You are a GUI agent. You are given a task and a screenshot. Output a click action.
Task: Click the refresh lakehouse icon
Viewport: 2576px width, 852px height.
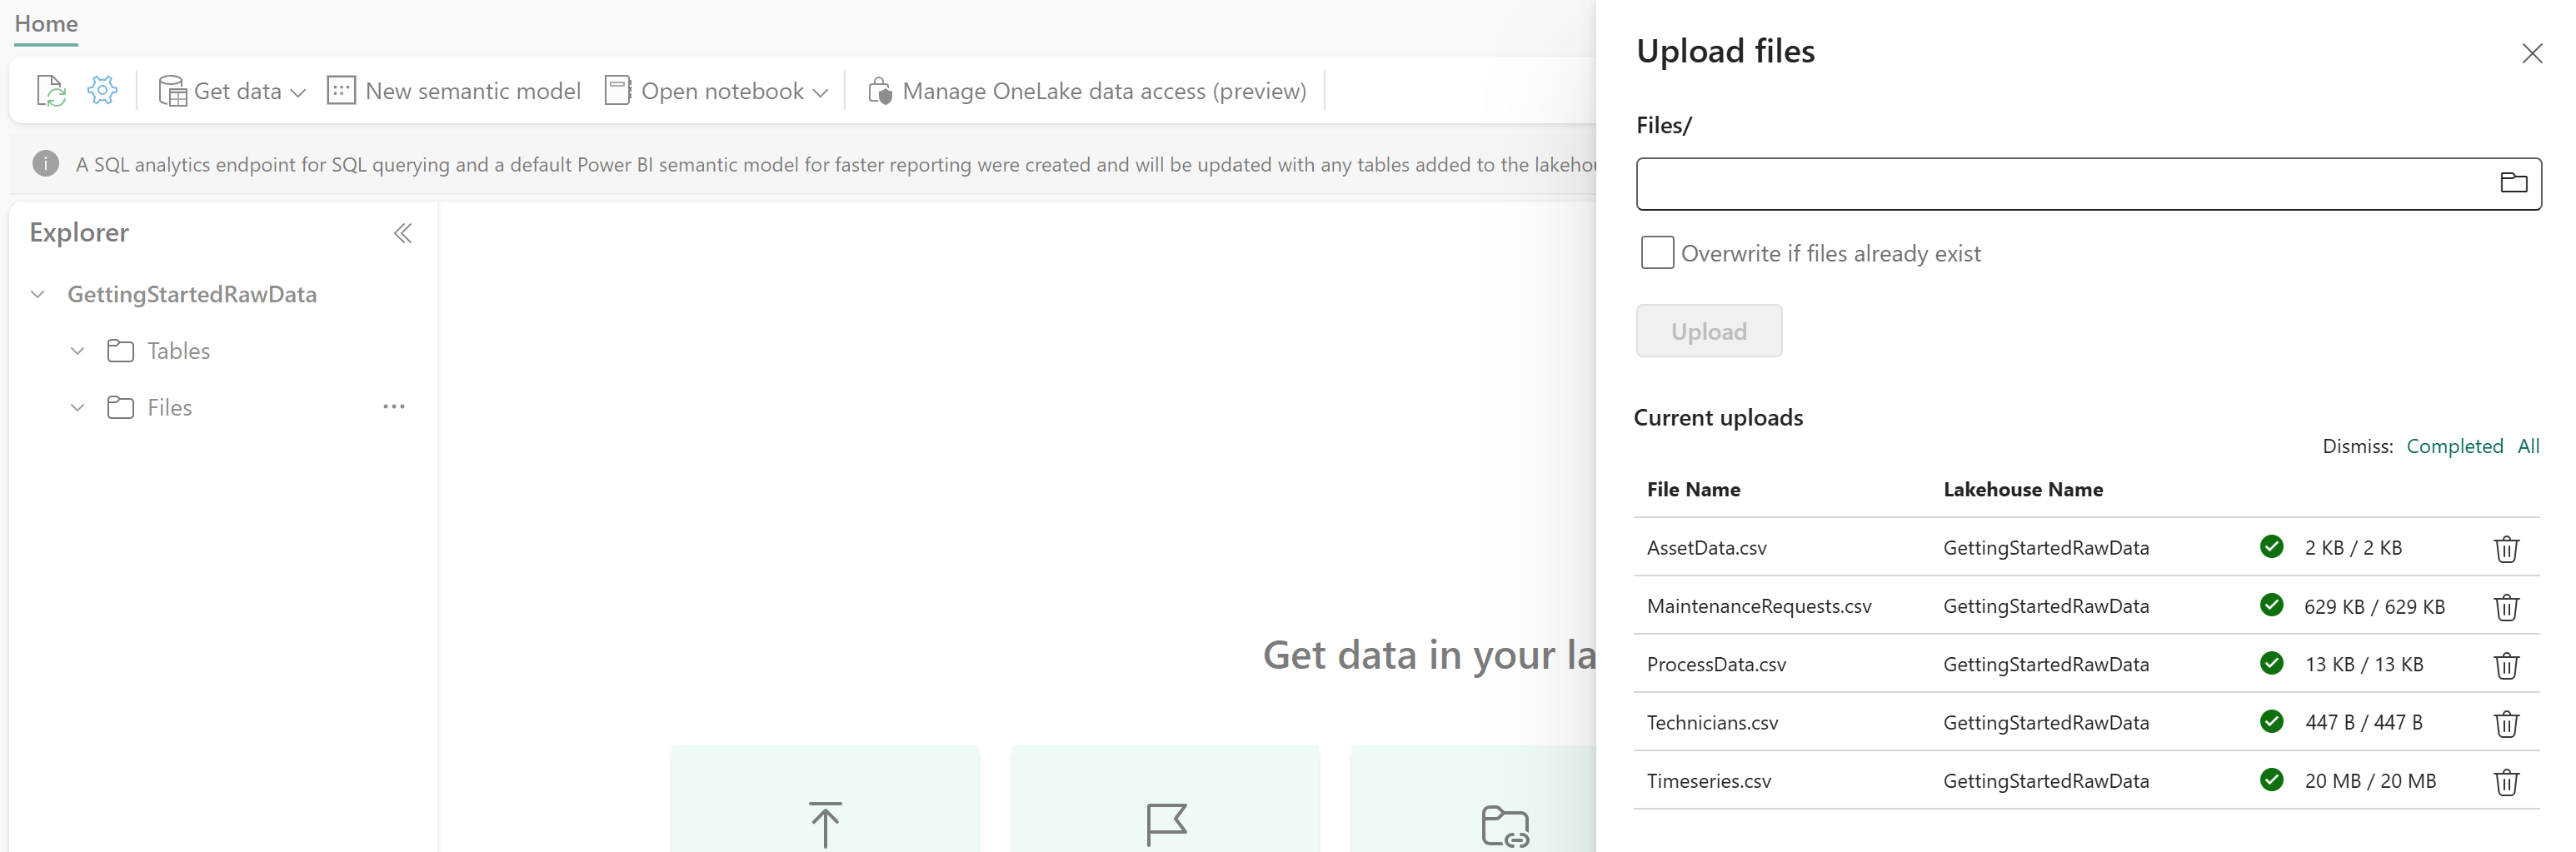[x=51, y=91]
